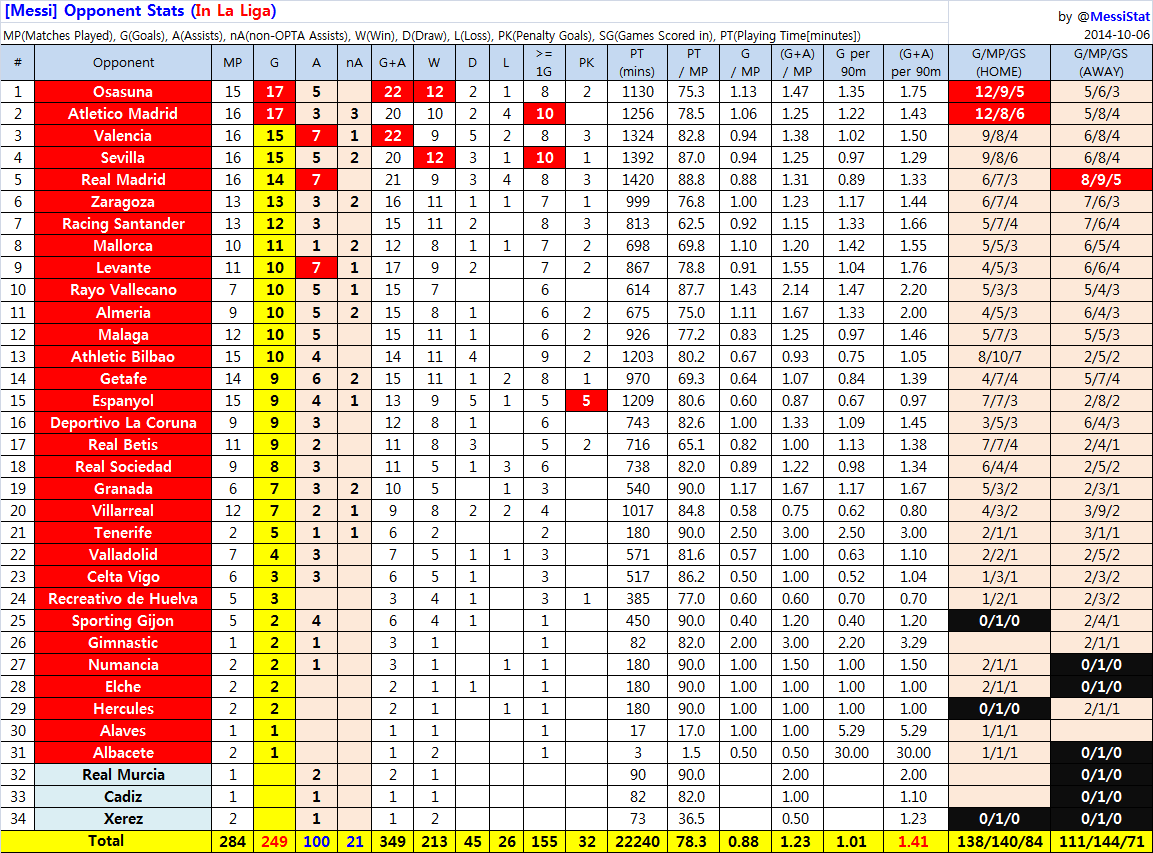
Task: Select the Atletico Madrid row name
Action: tap(123, 114)
